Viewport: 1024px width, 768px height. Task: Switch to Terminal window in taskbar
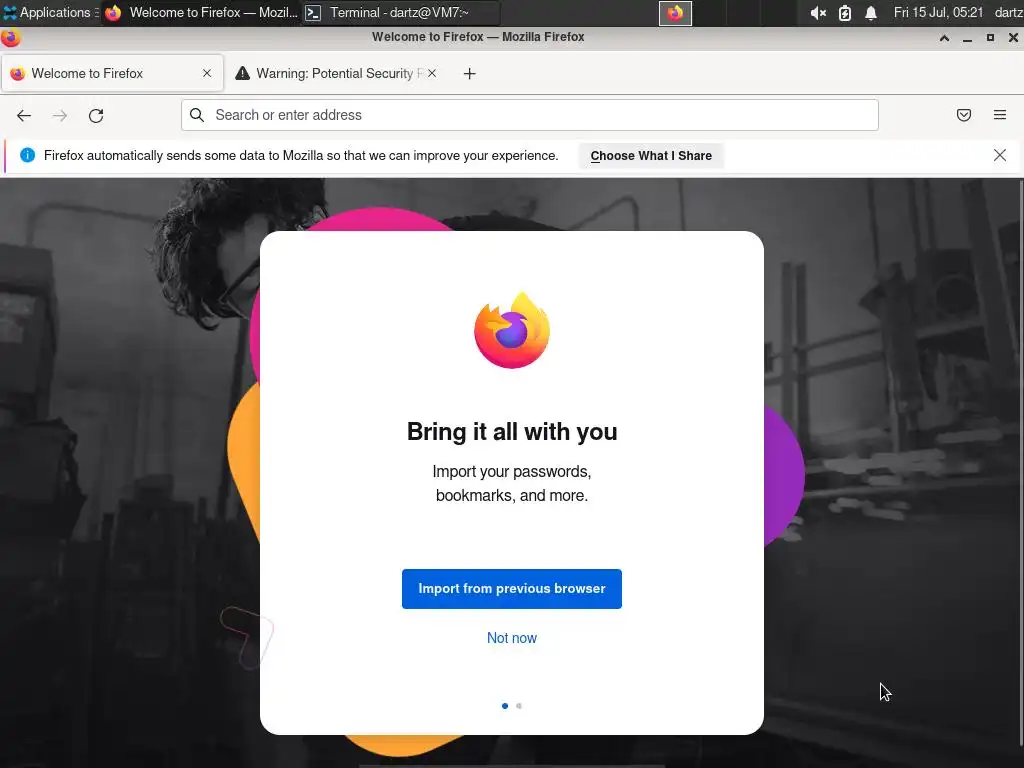click(x=401, y=12)
